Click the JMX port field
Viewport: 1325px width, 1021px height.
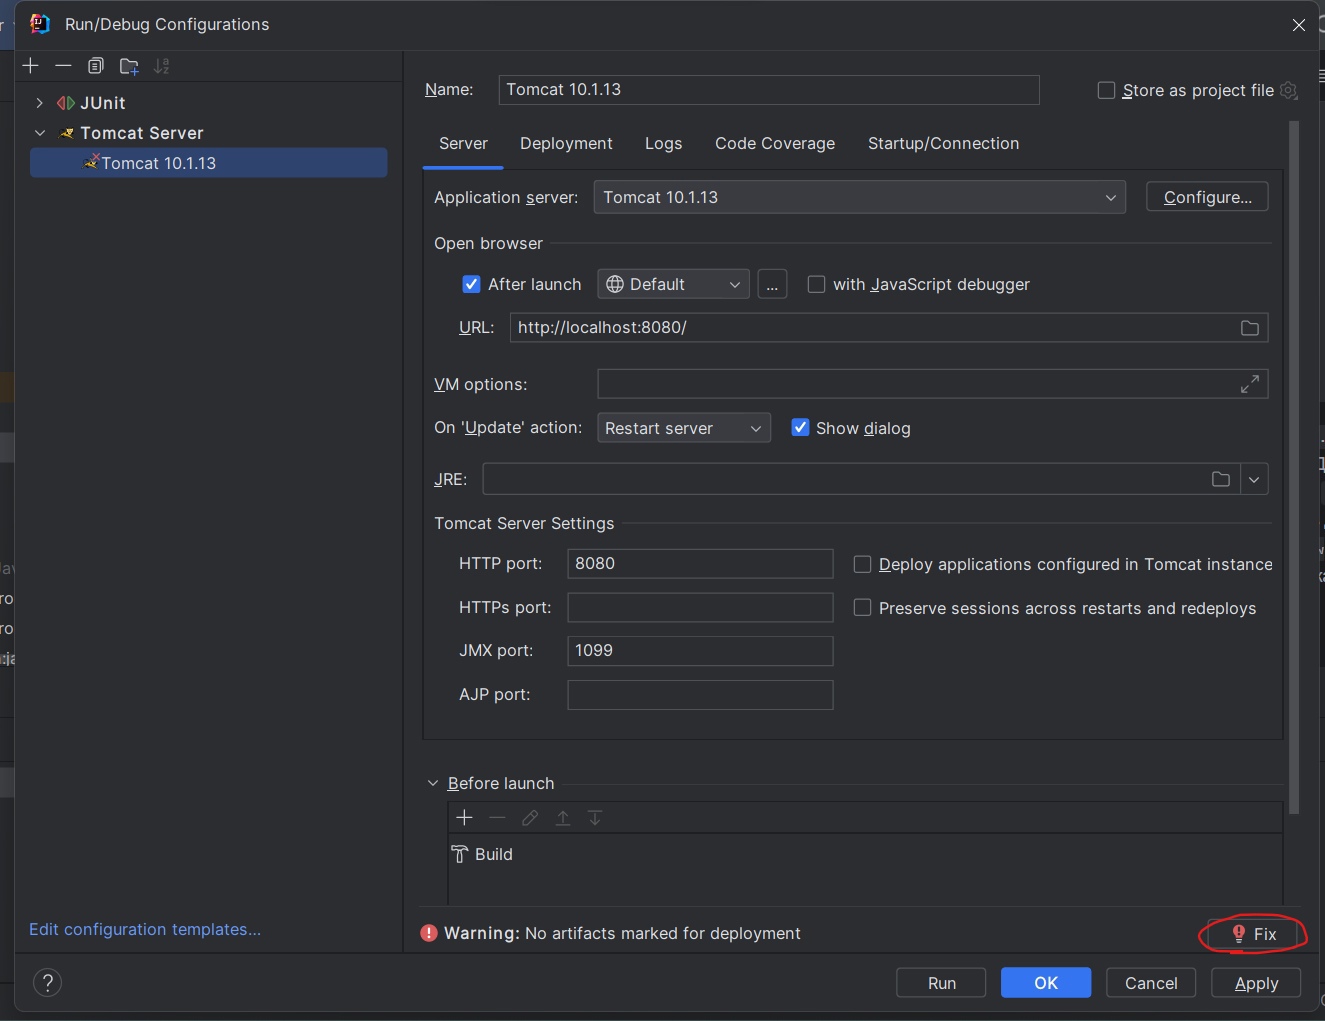(x=700, y=650)
